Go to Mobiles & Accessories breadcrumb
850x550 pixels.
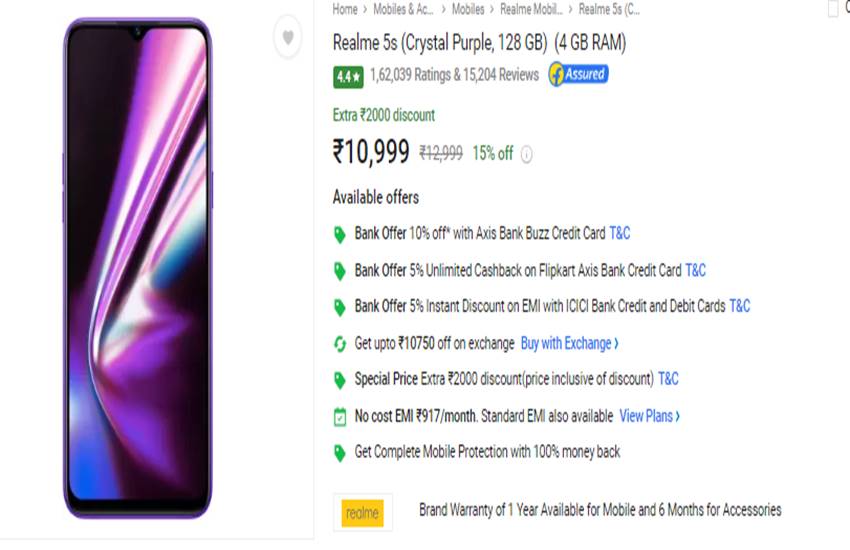[402, 9]
